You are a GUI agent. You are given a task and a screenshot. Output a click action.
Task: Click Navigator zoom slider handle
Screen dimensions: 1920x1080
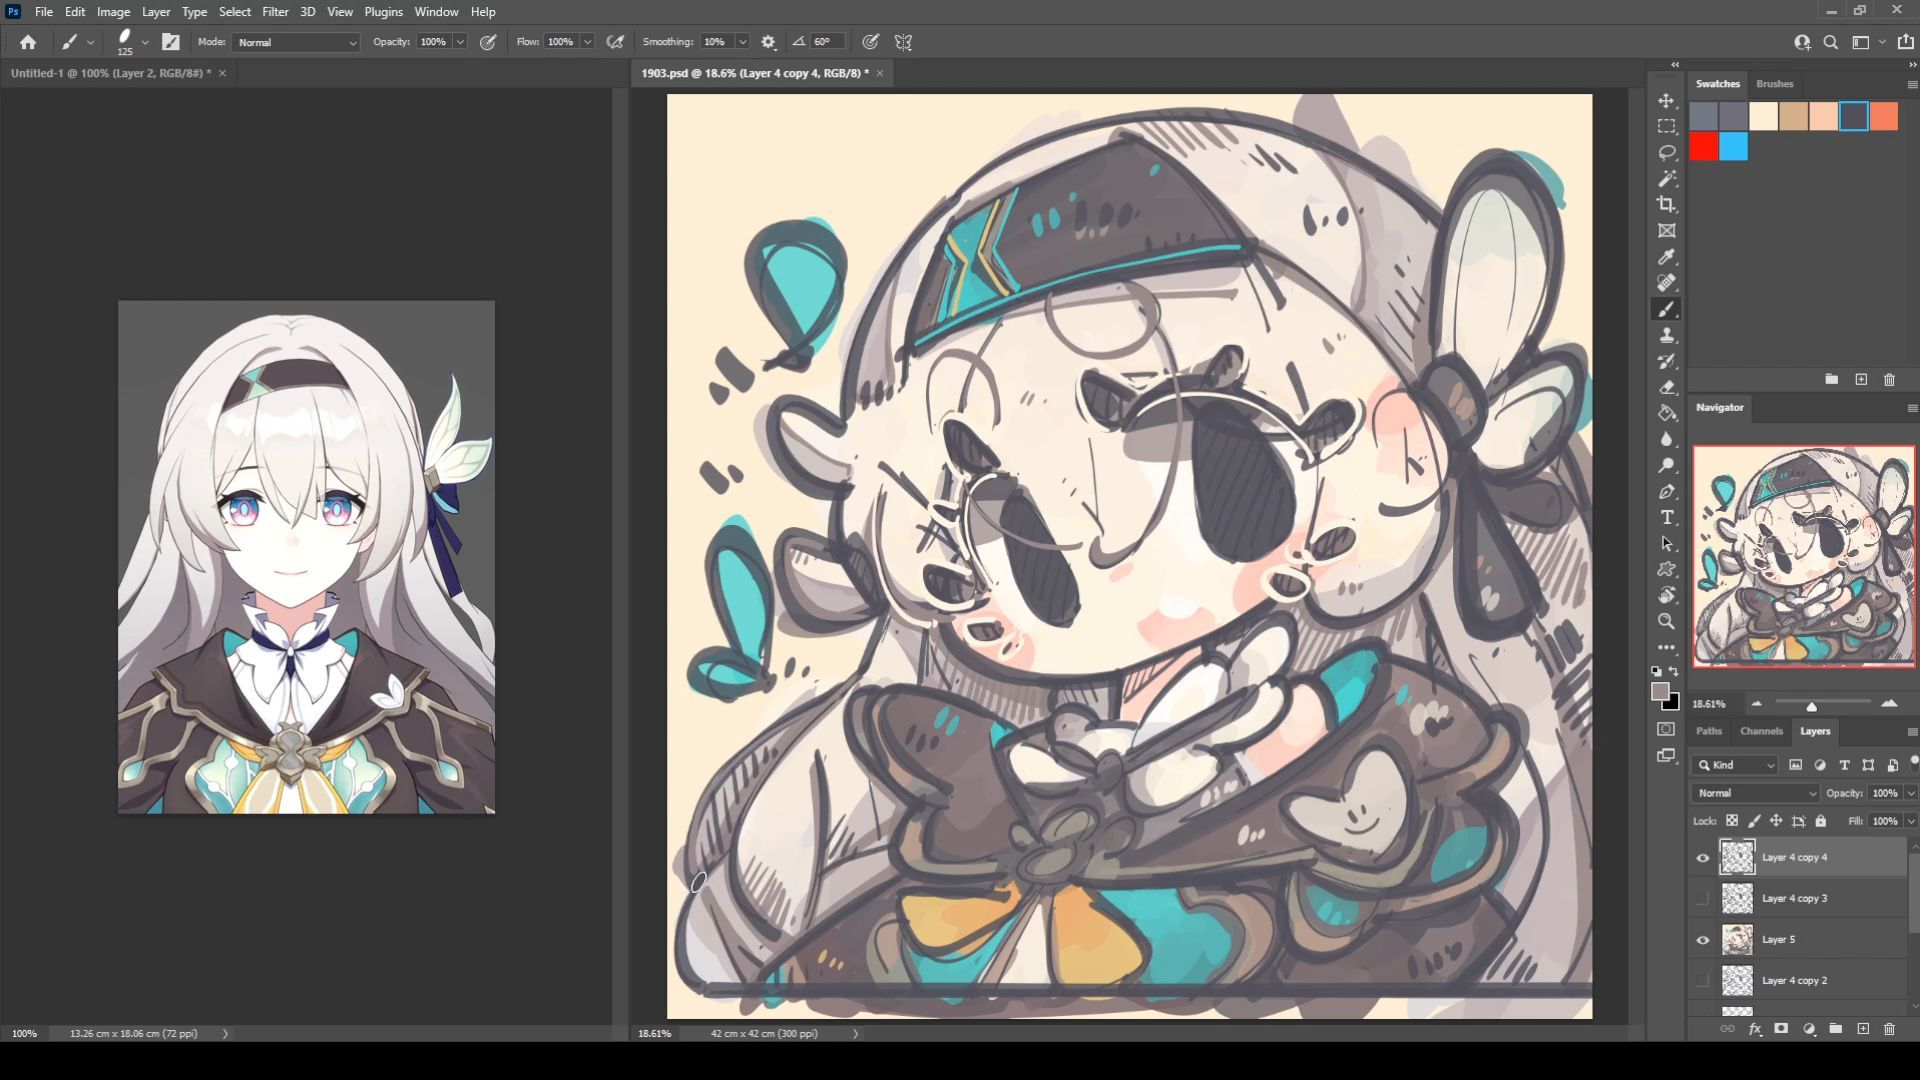coord(1811,706)
